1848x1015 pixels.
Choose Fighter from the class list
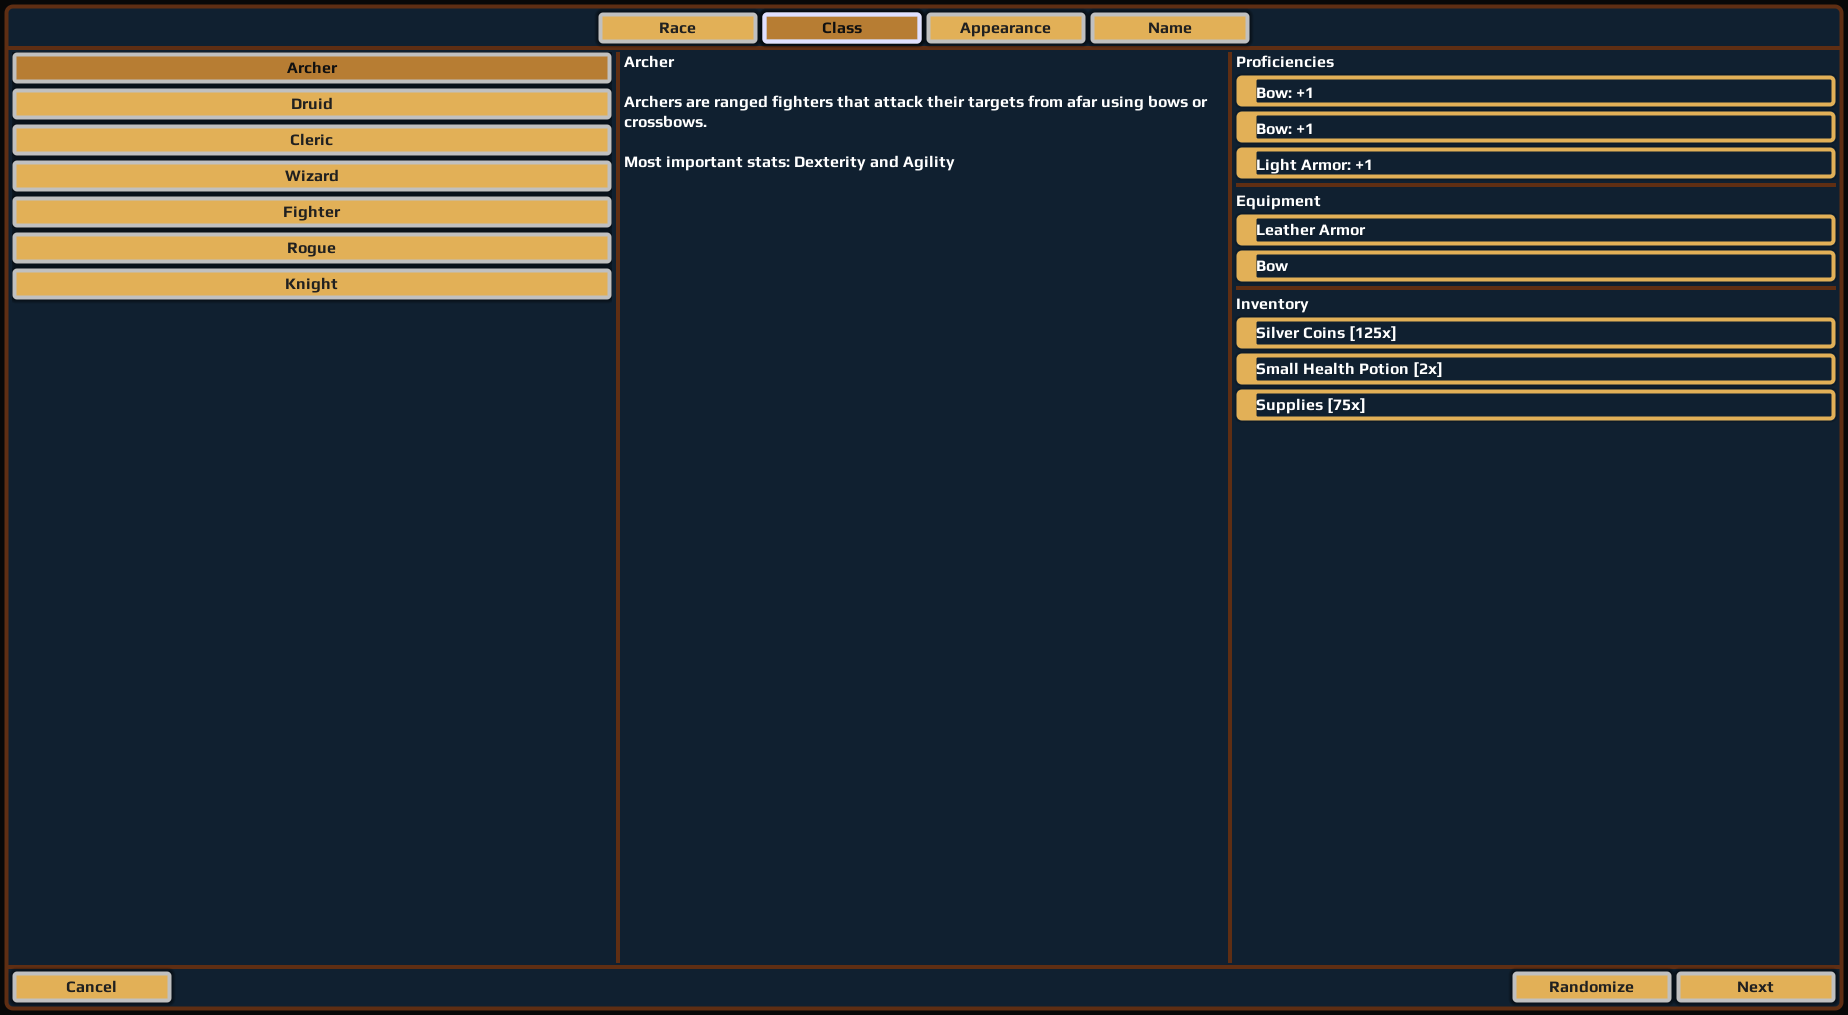(312, 212)
